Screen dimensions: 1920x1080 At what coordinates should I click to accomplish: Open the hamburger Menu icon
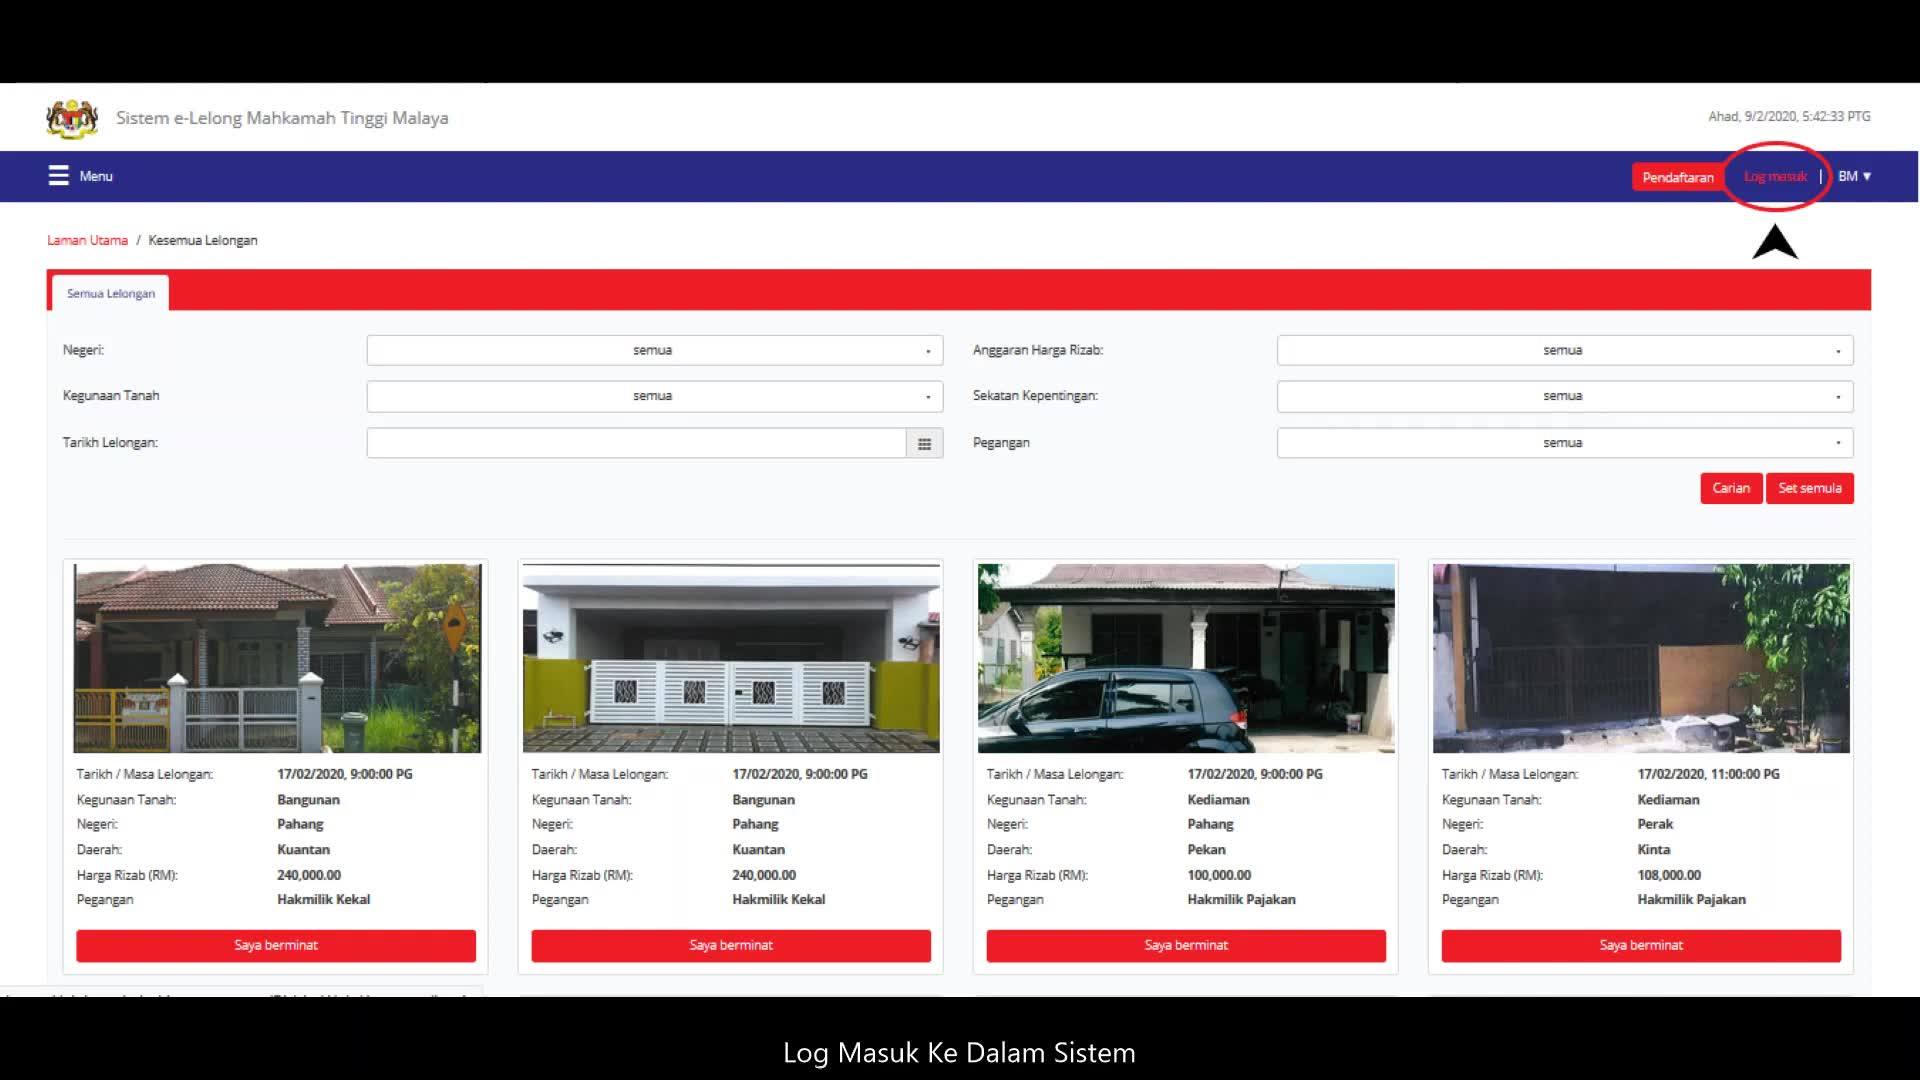pos(59,176)
